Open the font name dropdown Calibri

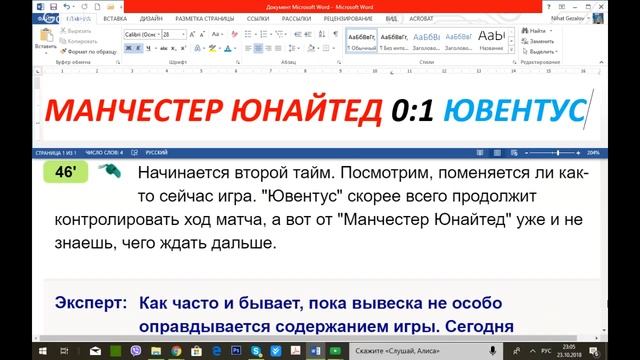coord(159,35)
